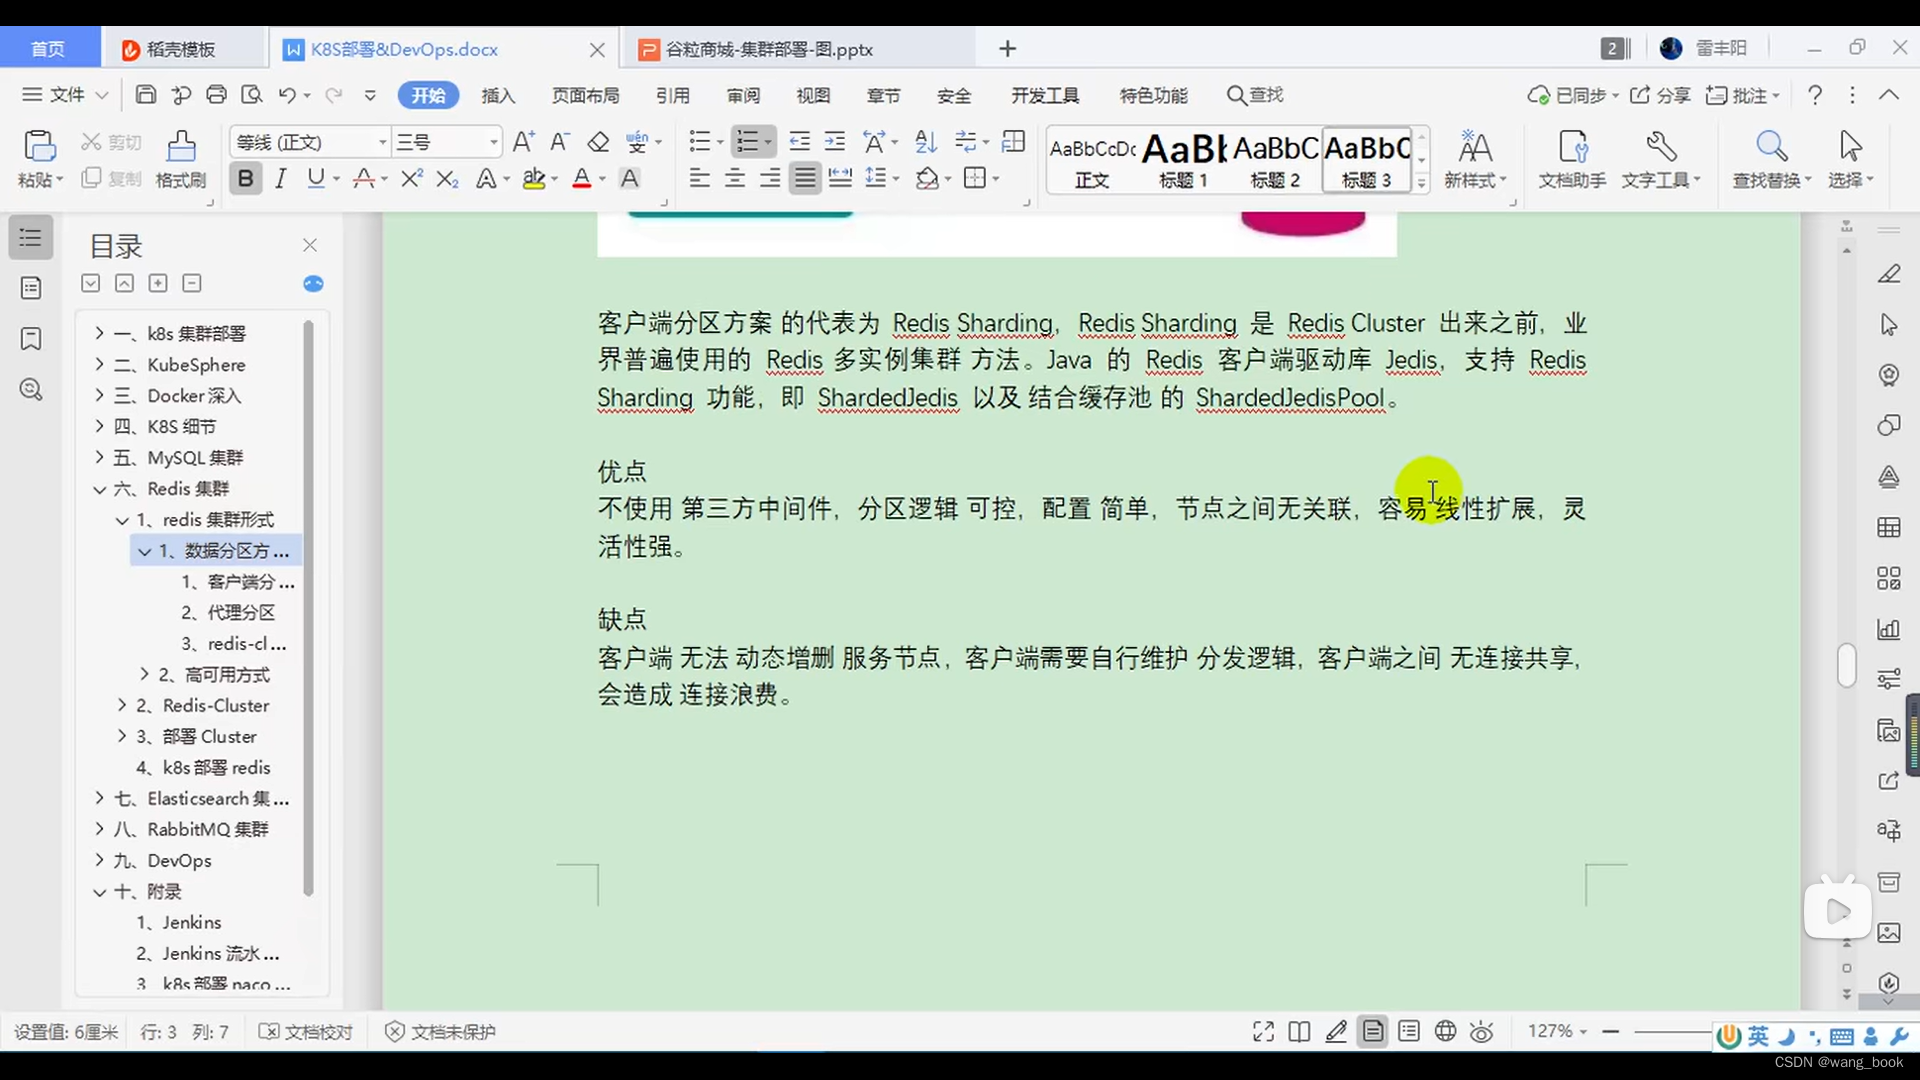
Task: Click the document vertical scrollbar thumb
Action: 1846,666
